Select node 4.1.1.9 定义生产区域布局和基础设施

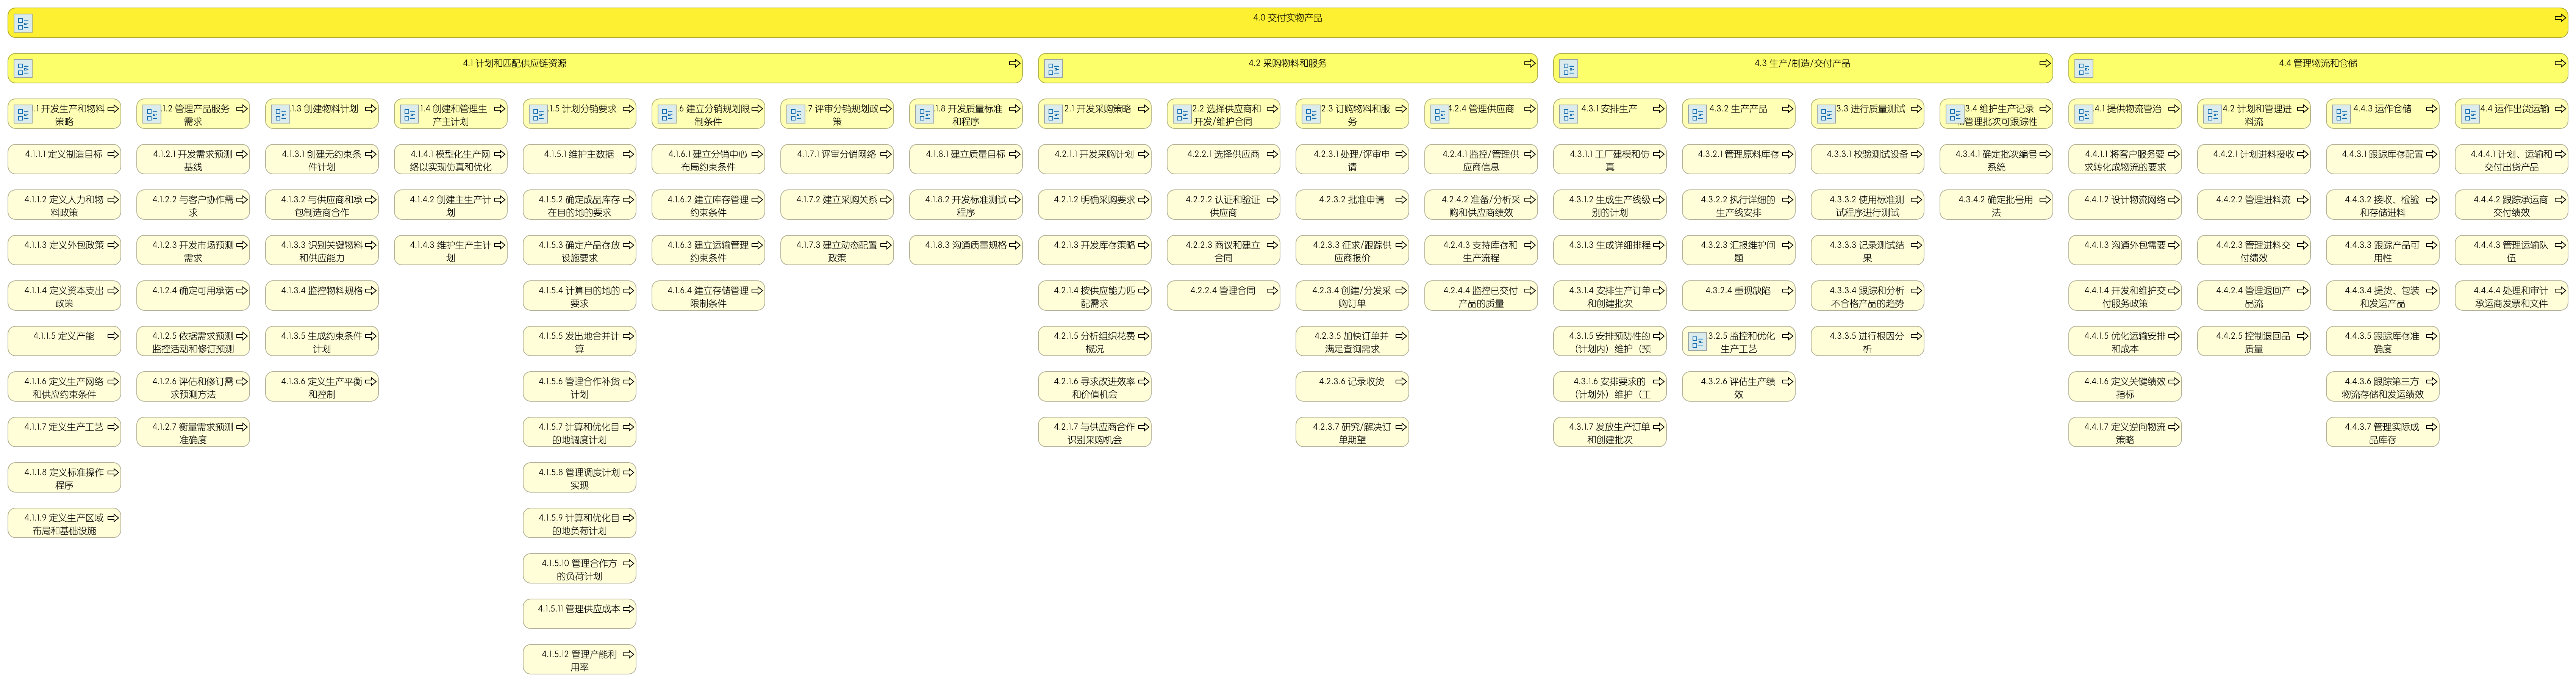[x=64, y=523]
